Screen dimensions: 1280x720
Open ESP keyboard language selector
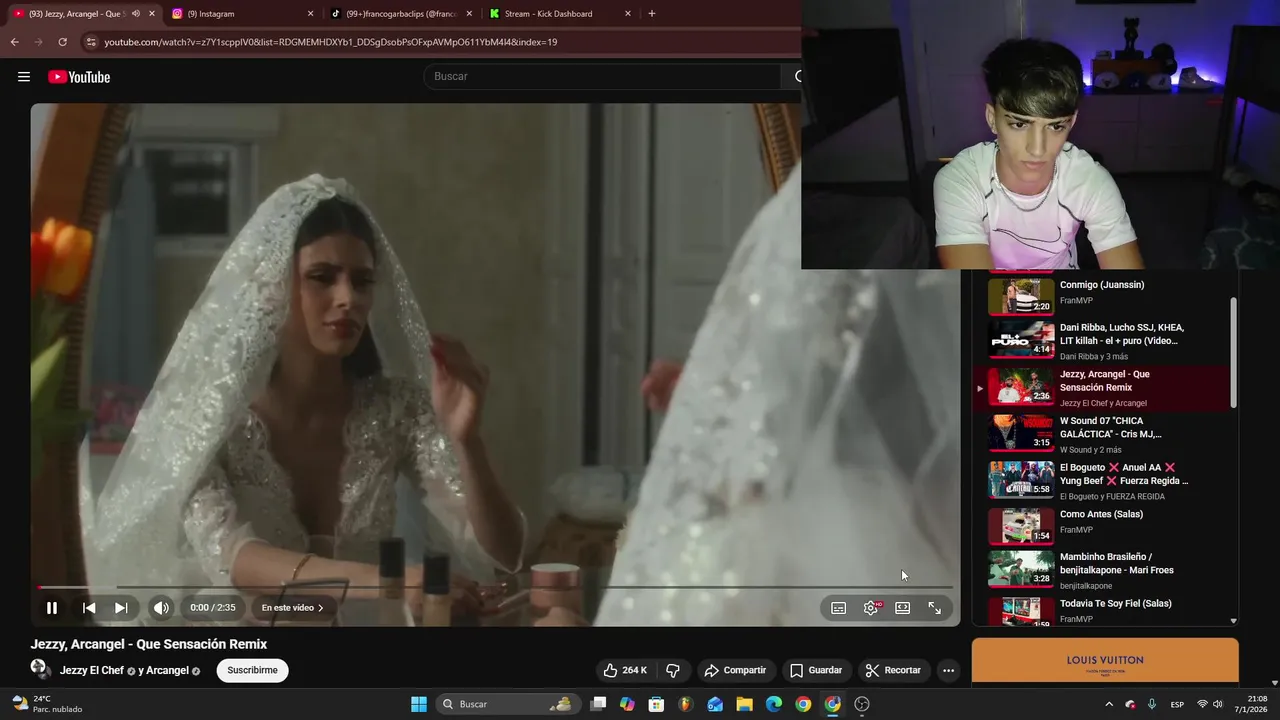1178,704
